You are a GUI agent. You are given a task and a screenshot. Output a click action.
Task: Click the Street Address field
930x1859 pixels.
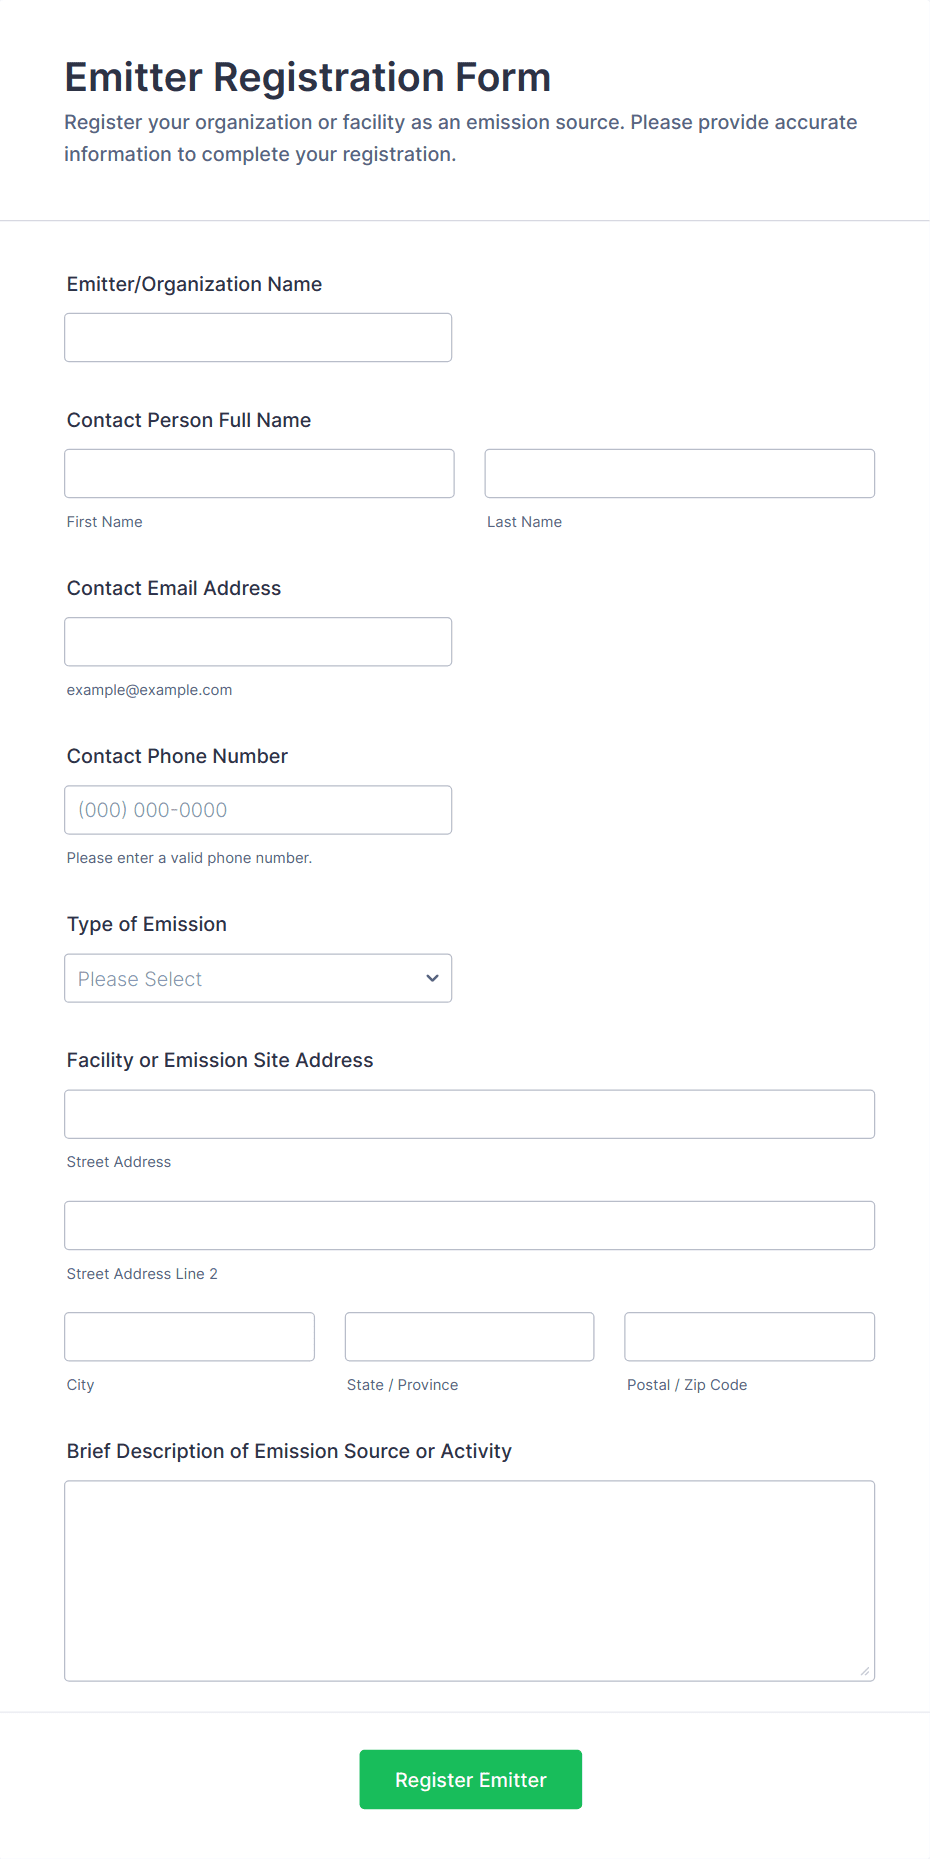469,1114
